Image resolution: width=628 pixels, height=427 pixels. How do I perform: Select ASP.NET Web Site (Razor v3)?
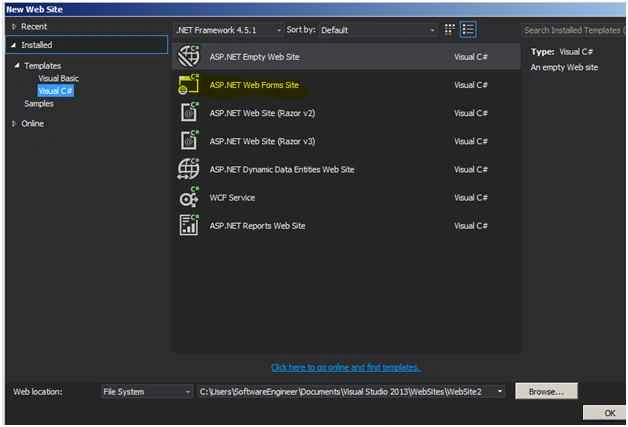click(x=347, y=141)
